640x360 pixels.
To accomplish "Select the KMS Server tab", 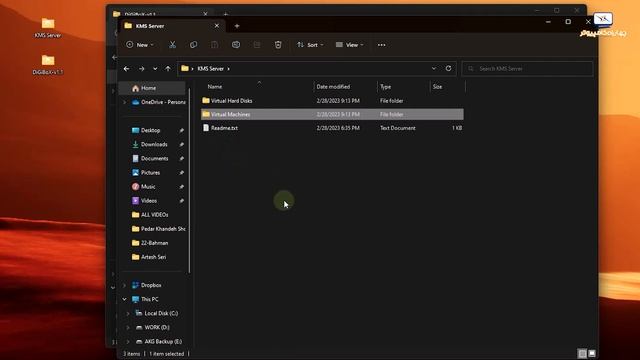I will click(x=171, y=26).
